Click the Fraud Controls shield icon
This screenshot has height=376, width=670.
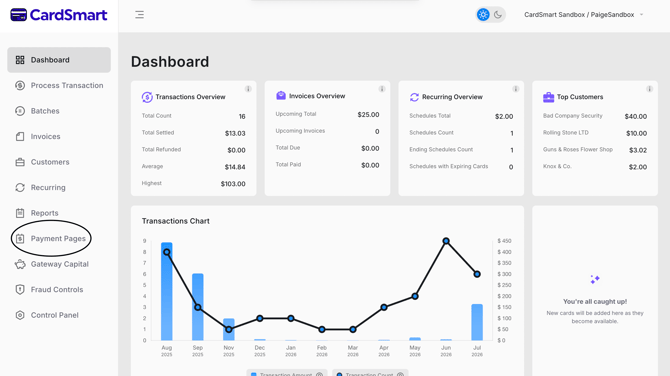coord(20,290)
